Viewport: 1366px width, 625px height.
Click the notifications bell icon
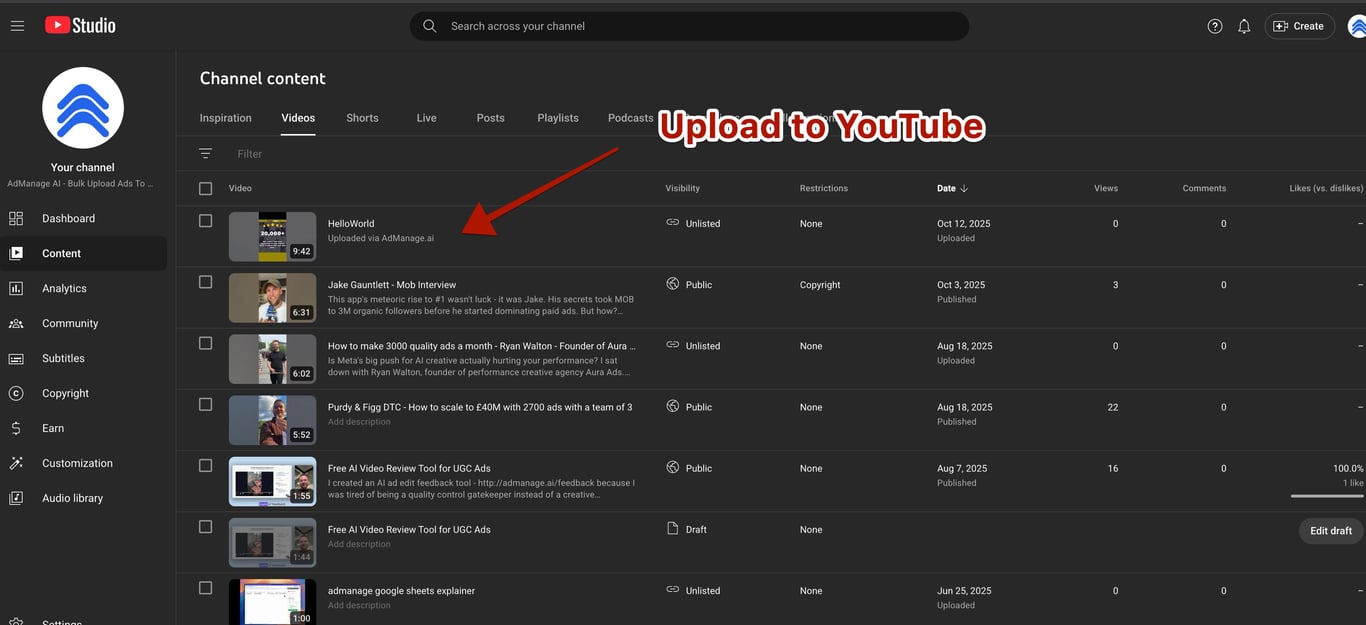pyautogui.click(x=1243, y=25)
